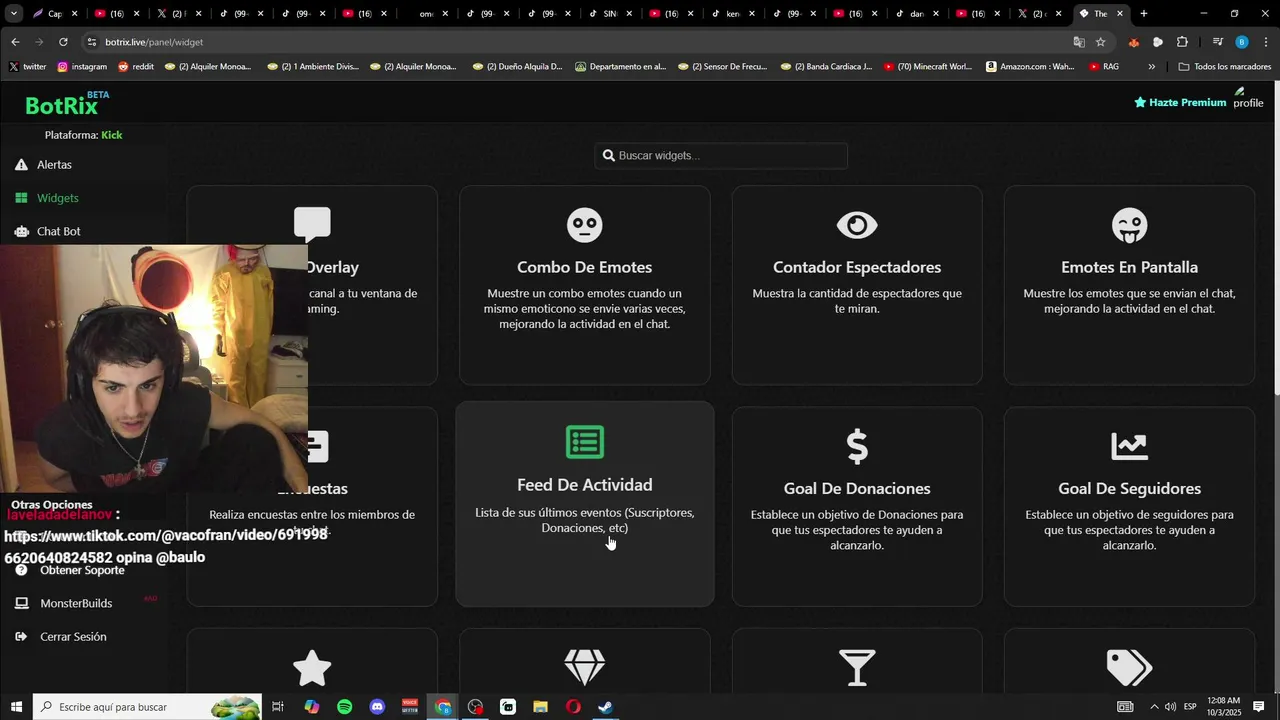The height and width of the screenshot is (720, 1280).
Task: Open the instagram bookmark
Action: [x=82, y=67]
